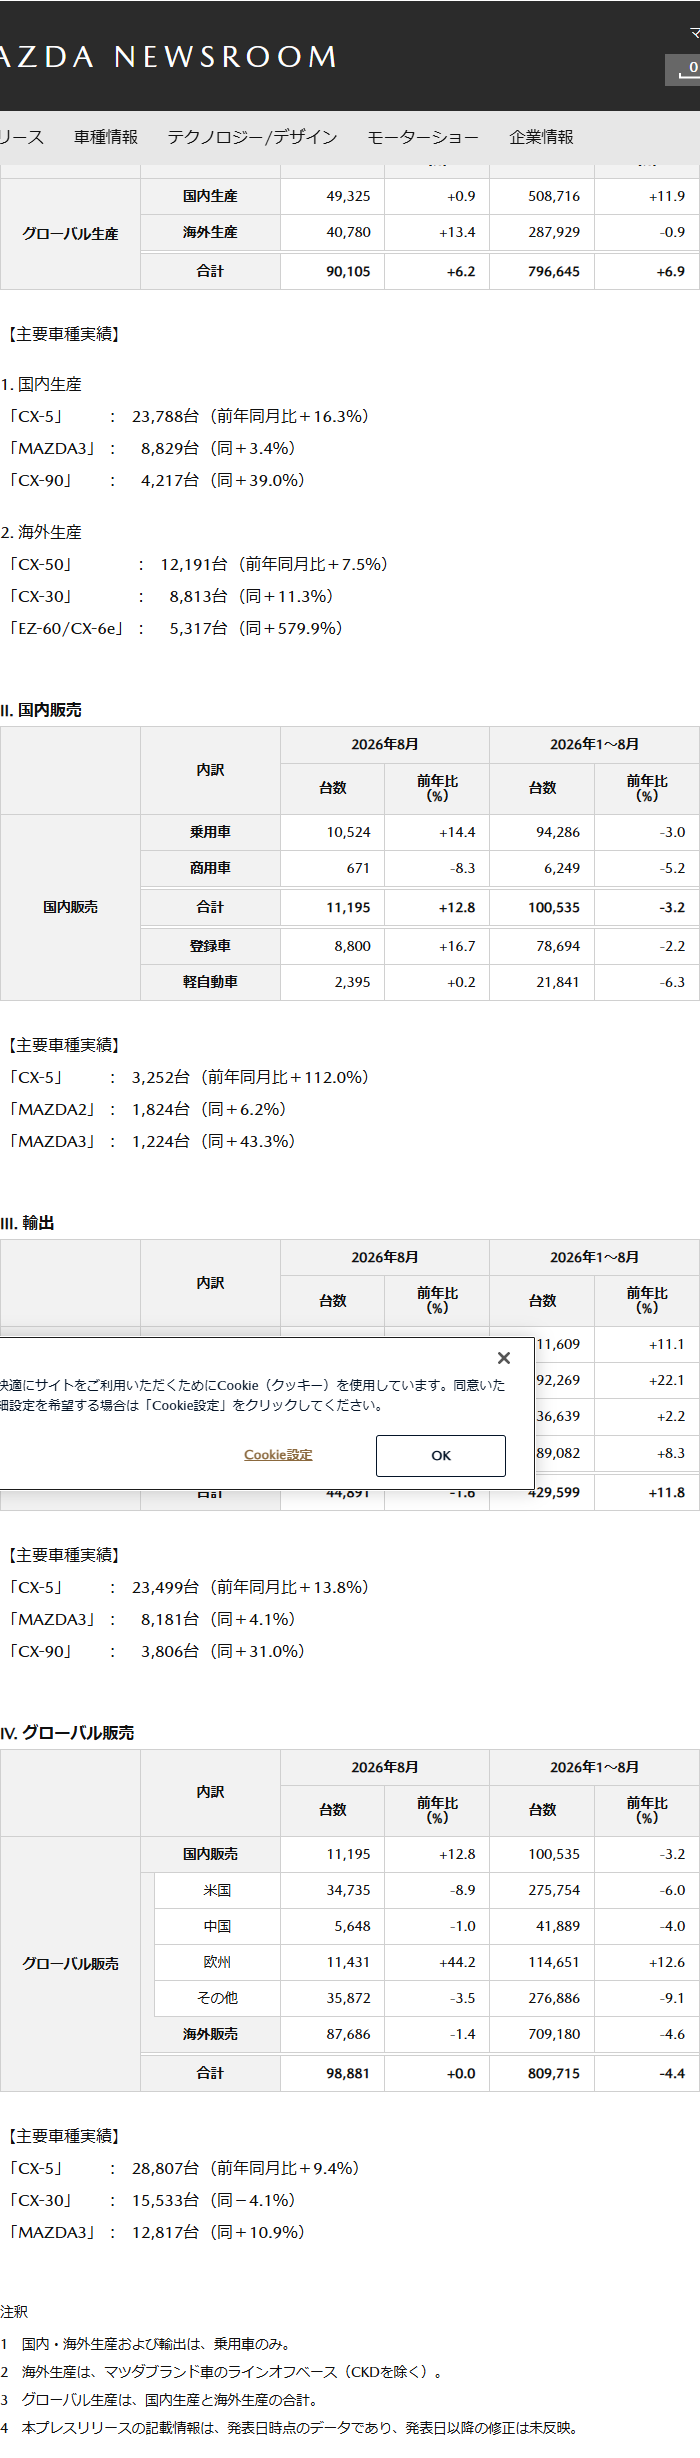
Task: Click the global production total 90,105
Action: (x=348, y=271)
